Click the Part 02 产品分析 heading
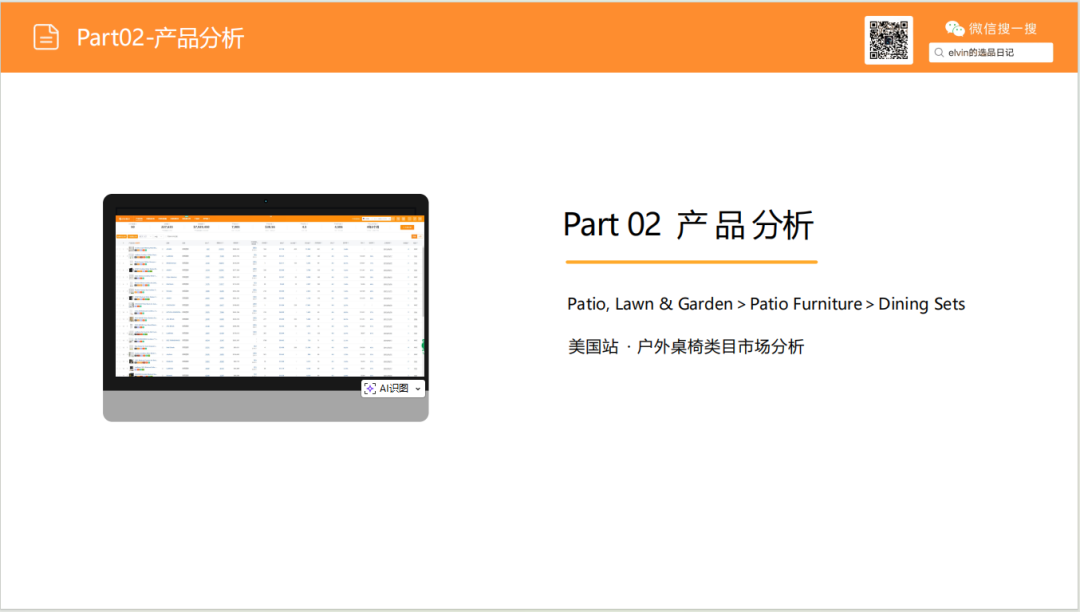This screenshot has height=612, width=1080. 688,225
